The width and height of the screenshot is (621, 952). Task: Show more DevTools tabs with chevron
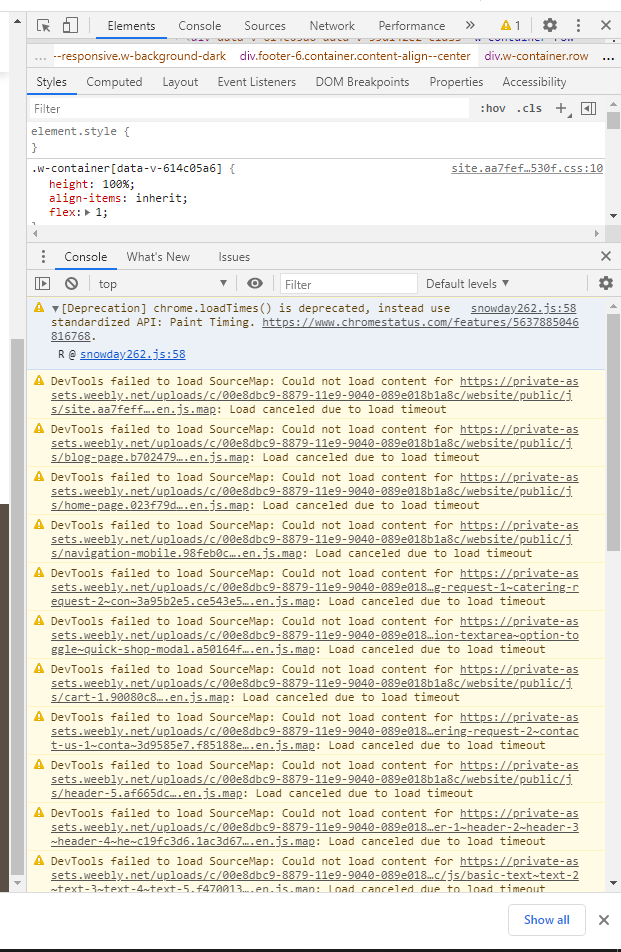pos(470,25)
